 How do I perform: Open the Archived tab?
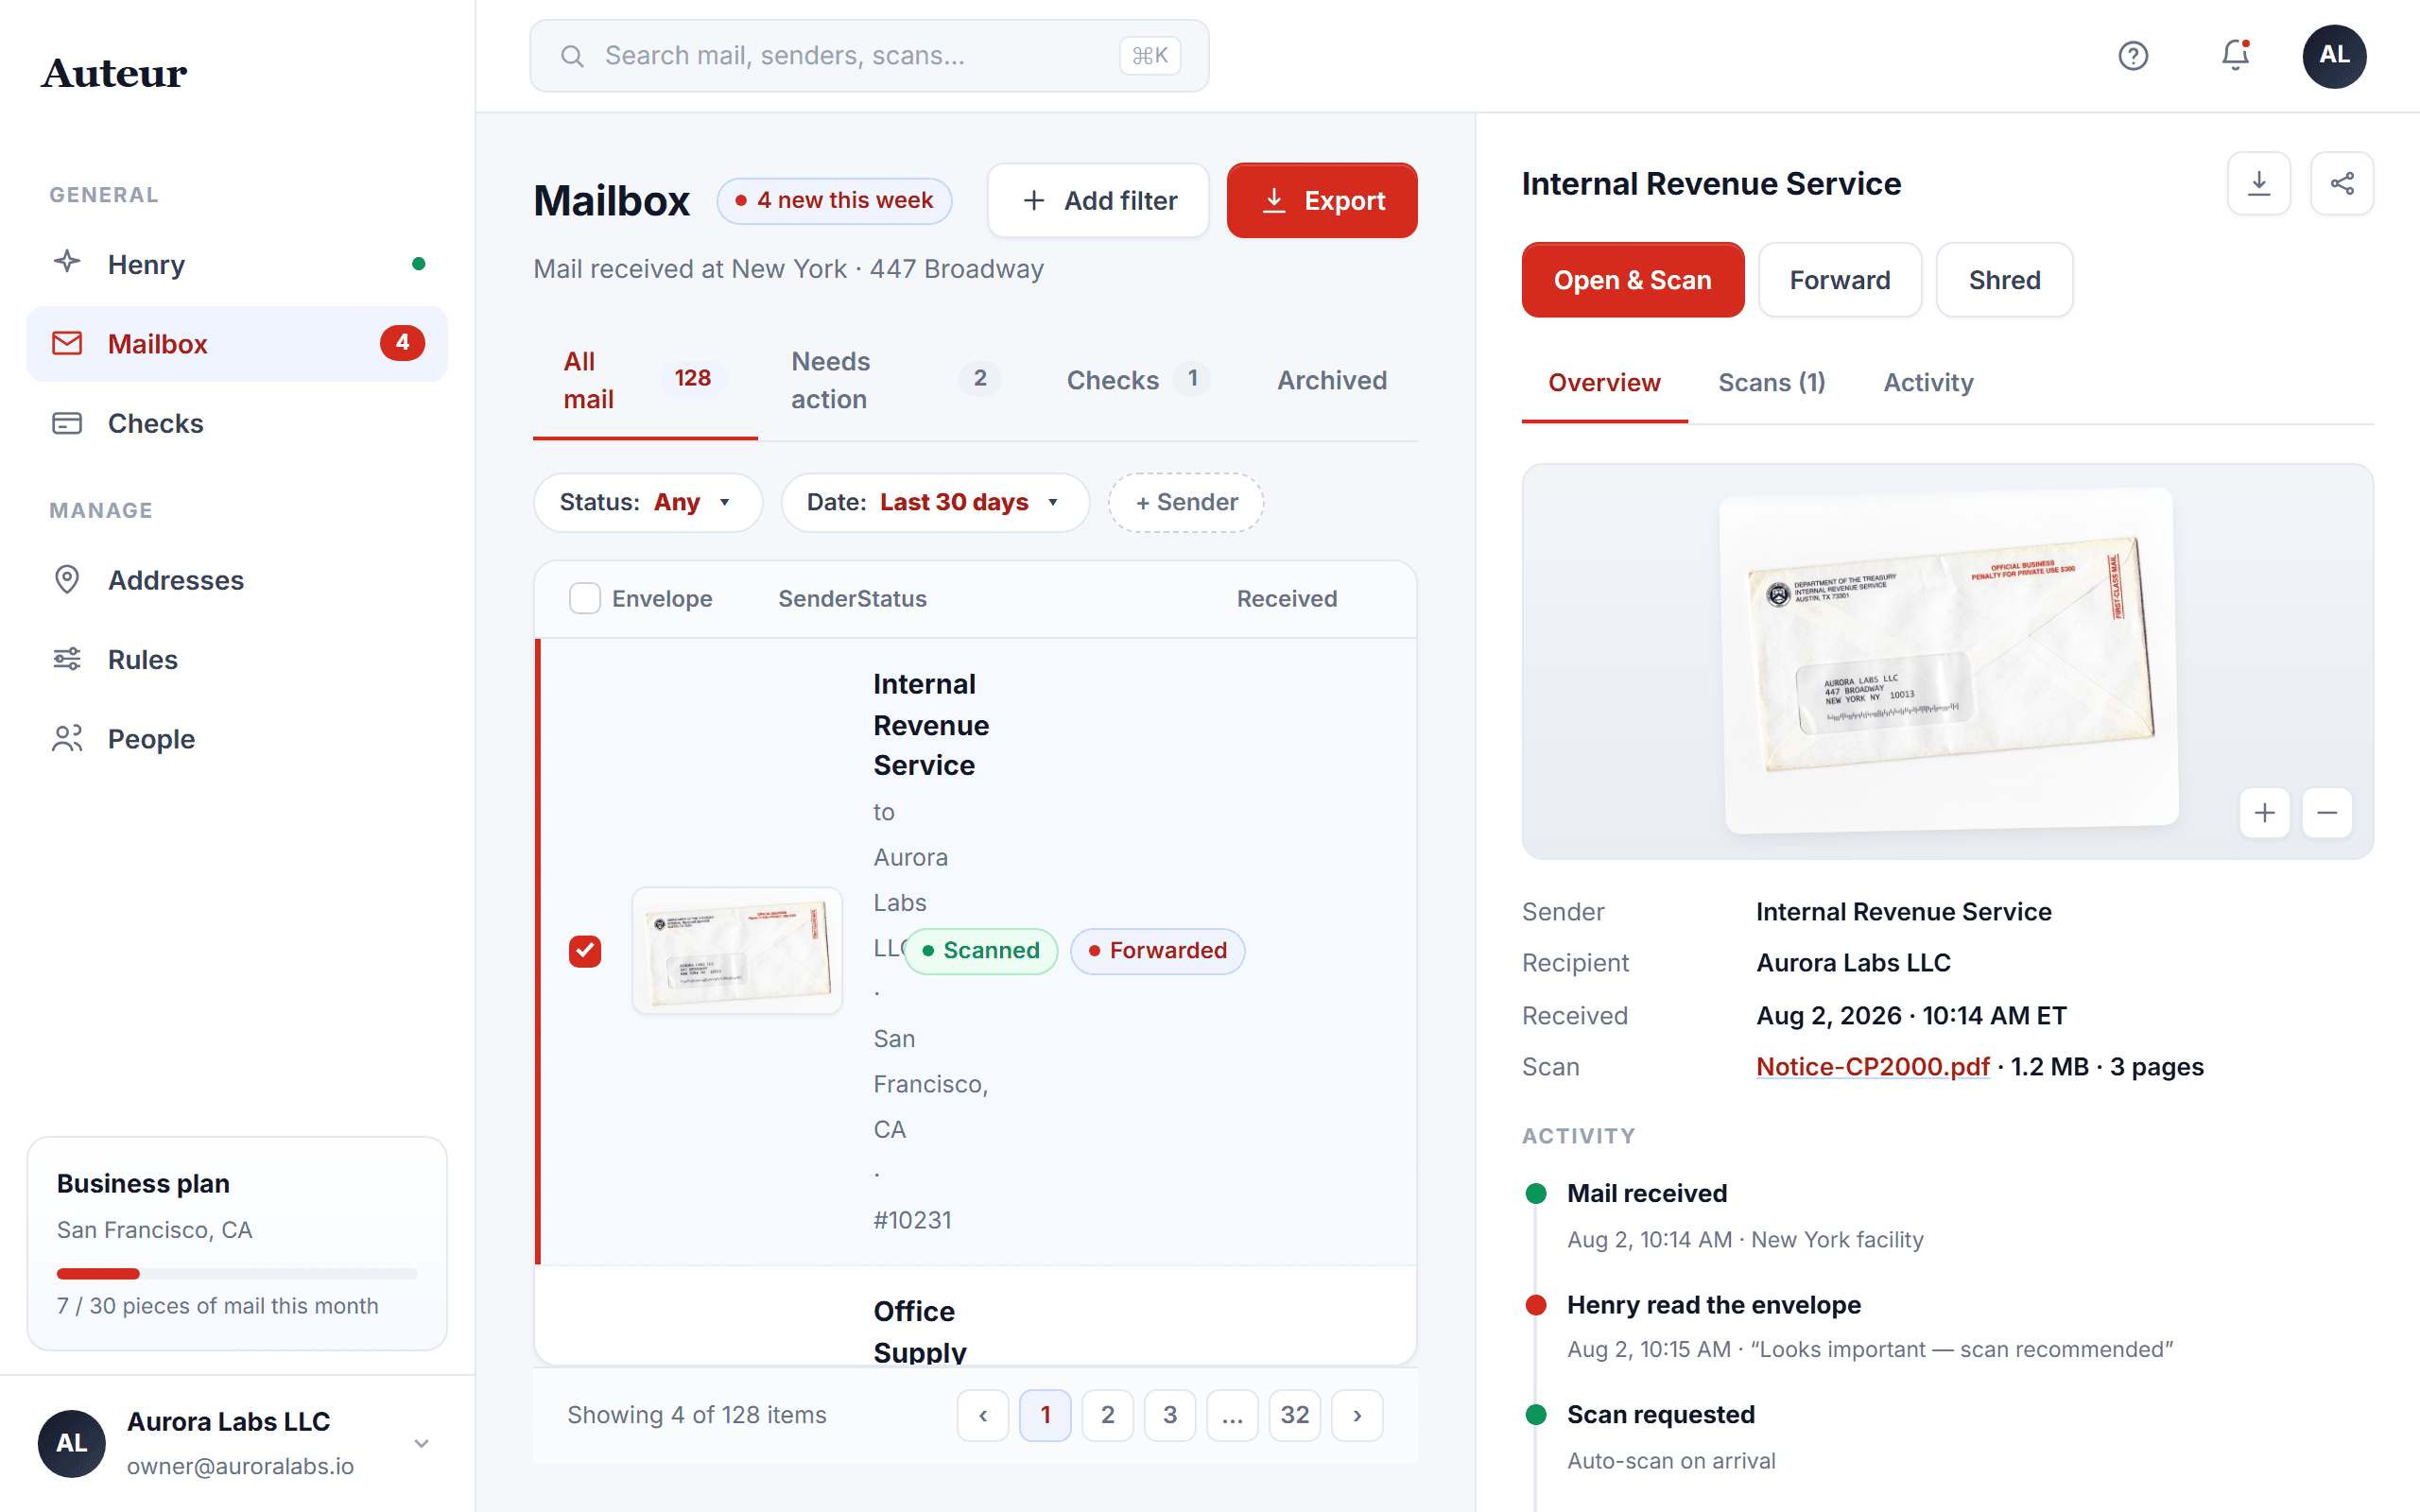pyautogui.click(x=1332, y=380)
